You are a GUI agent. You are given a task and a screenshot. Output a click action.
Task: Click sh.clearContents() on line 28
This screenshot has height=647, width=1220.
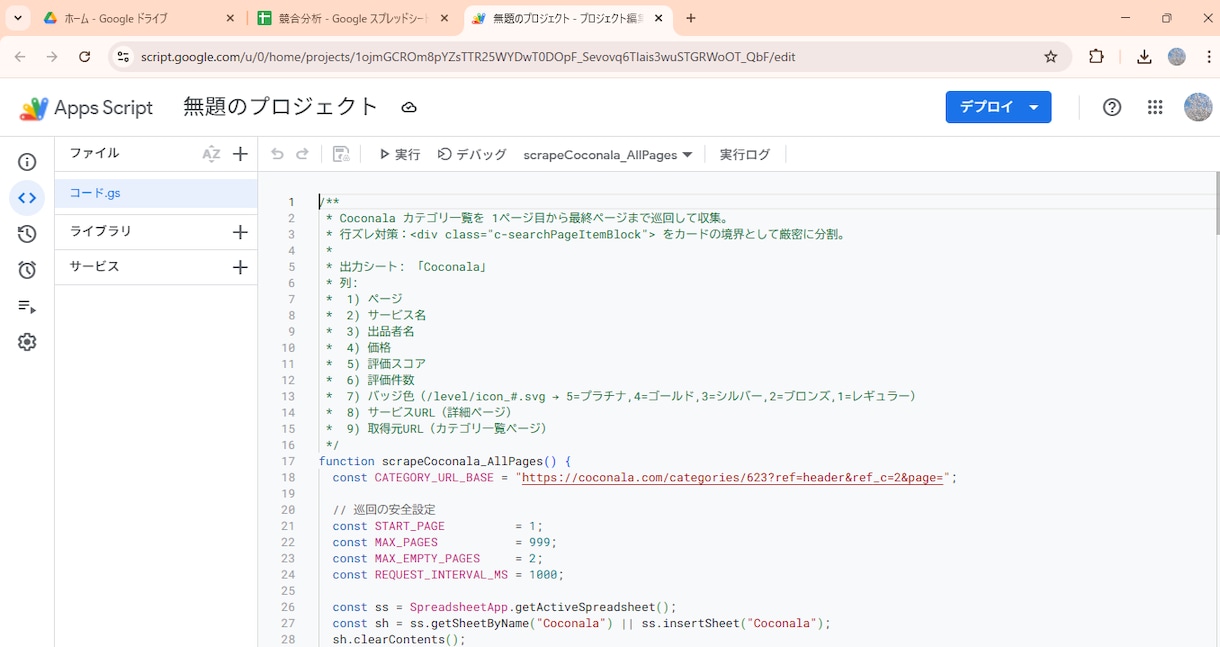click(x=399, y=640)
